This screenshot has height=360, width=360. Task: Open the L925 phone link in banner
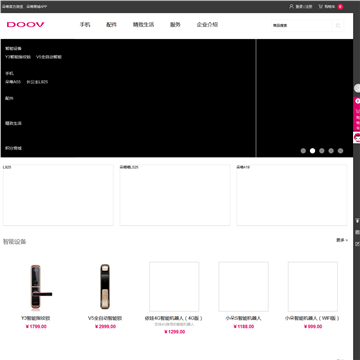click(37, 82)
